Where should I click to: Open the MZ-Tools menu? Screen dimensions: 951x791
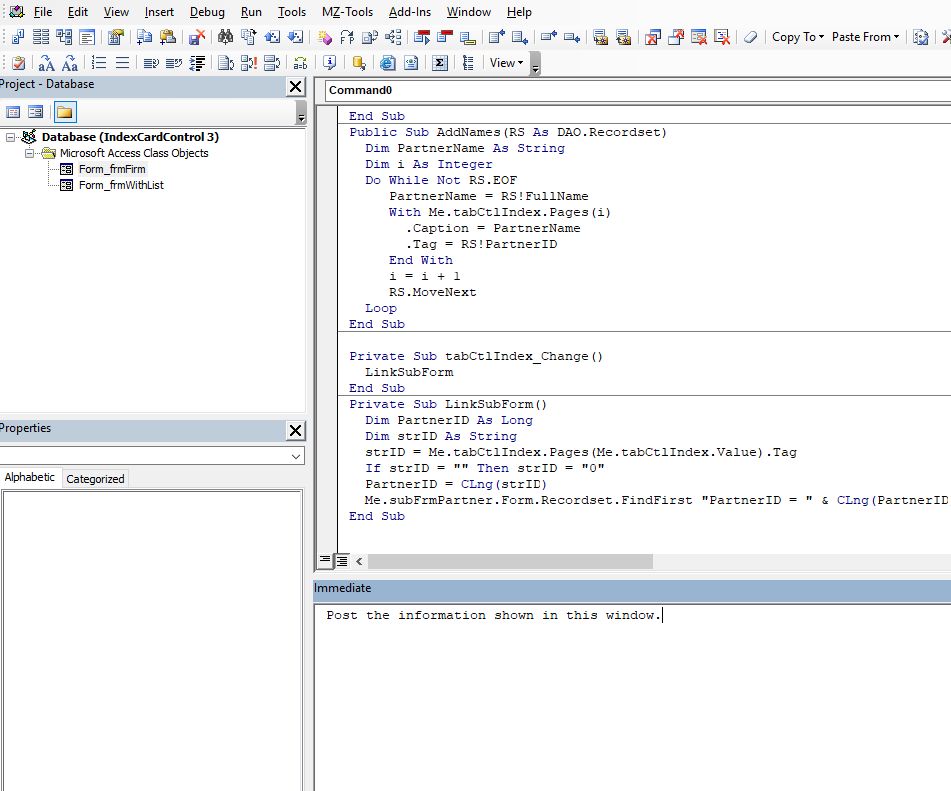[347, 12]
